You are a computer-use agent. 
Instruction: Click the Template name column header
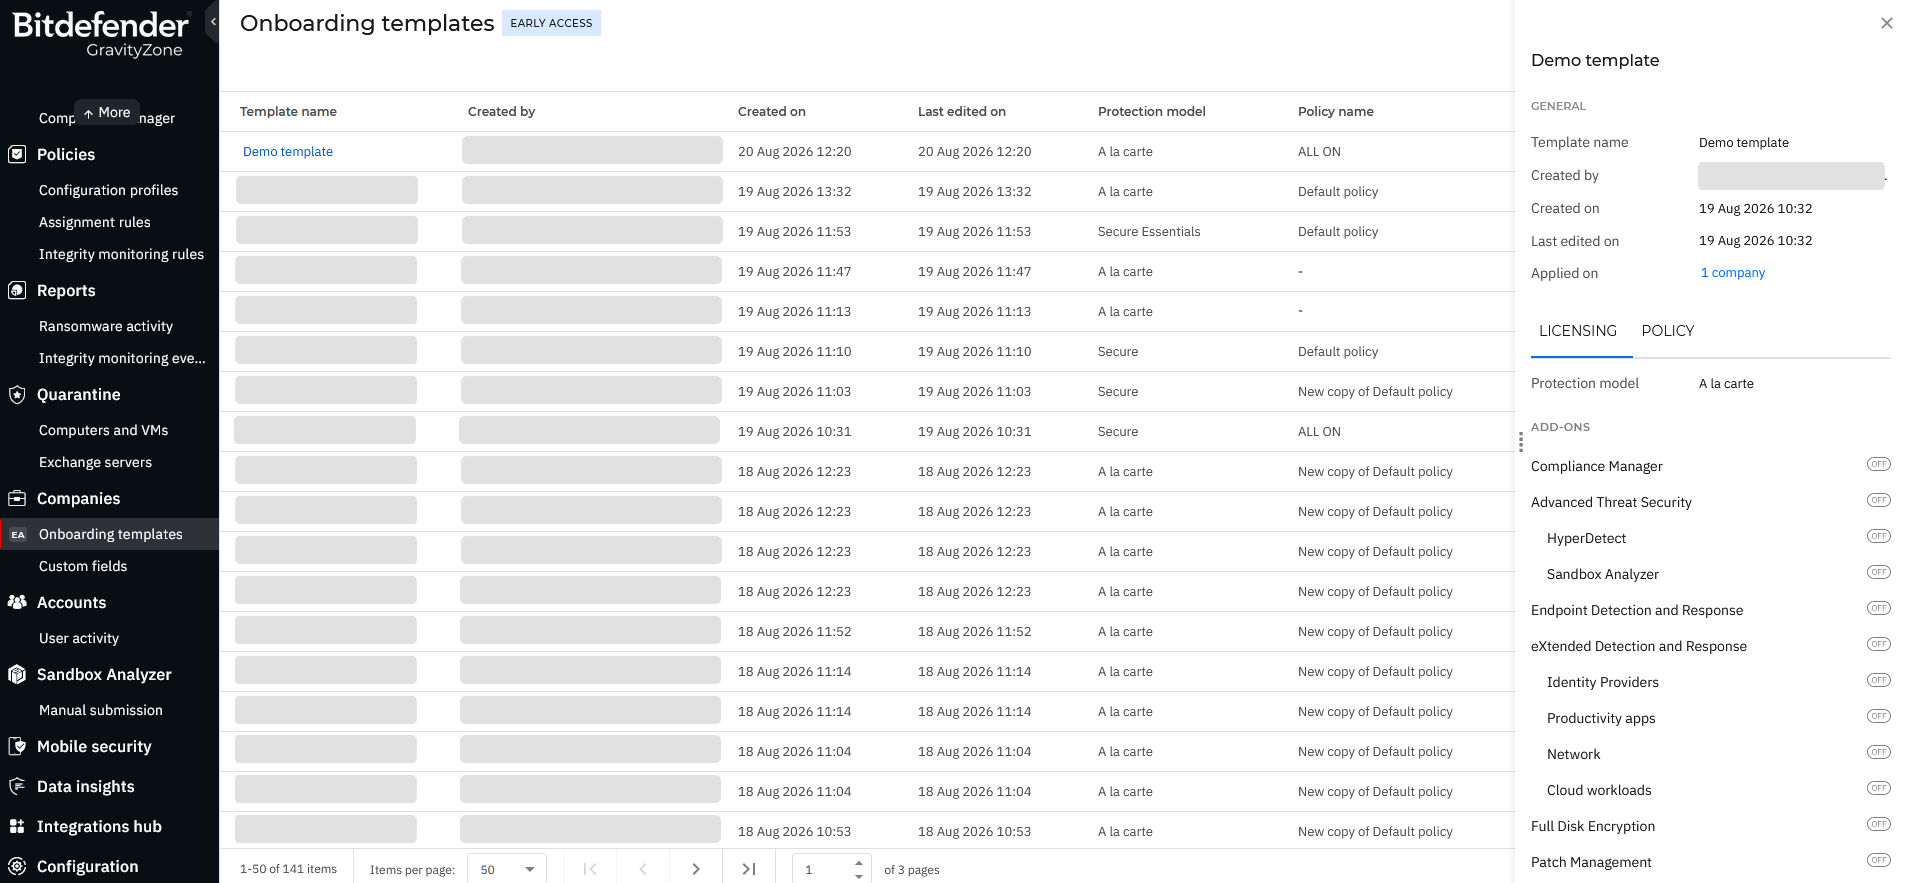288,112
